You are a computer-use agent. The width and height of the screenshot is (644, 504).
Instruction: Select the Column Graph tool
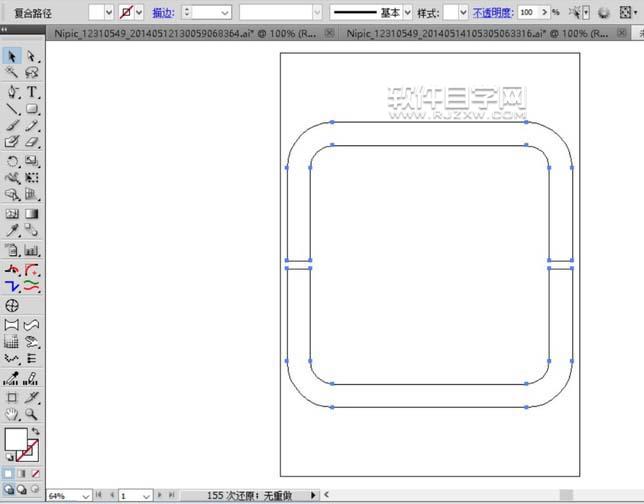[x=32, y=250]
